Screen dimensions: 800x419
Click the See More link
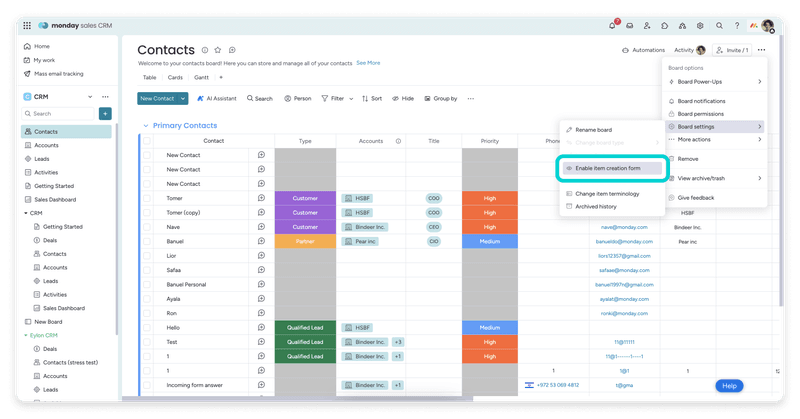tap(368, 62)
